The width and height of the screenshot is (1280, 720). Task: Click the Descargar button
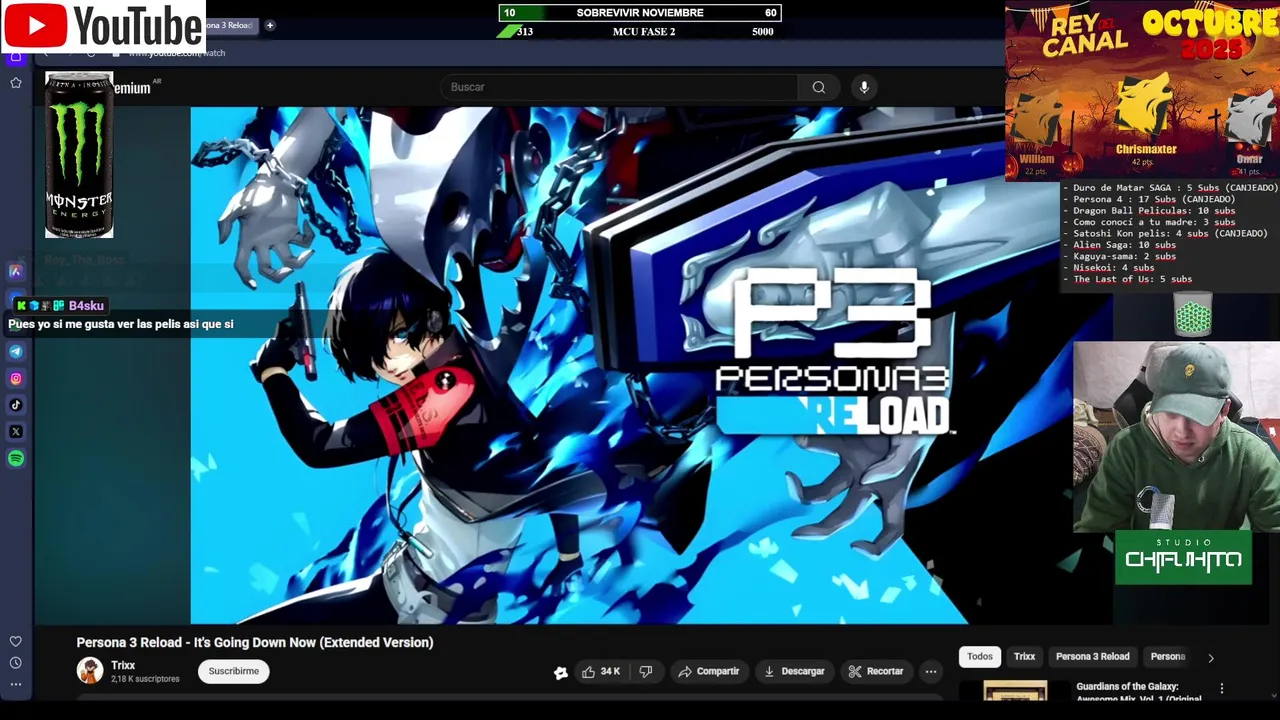(x=793, y=672)
